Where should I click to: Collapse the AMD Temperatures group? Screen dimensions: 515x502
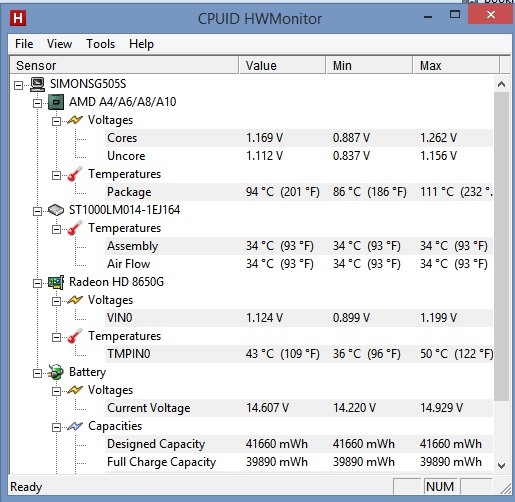click(56, 175)
